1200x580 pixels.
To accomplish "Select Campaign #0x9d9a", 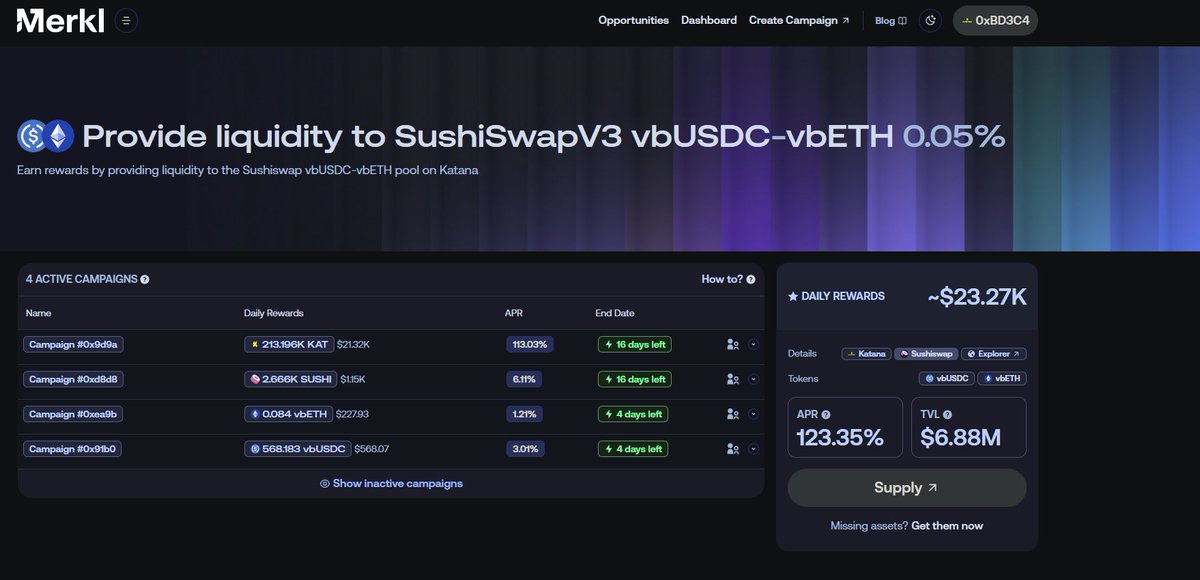I will tap(73, 344).
